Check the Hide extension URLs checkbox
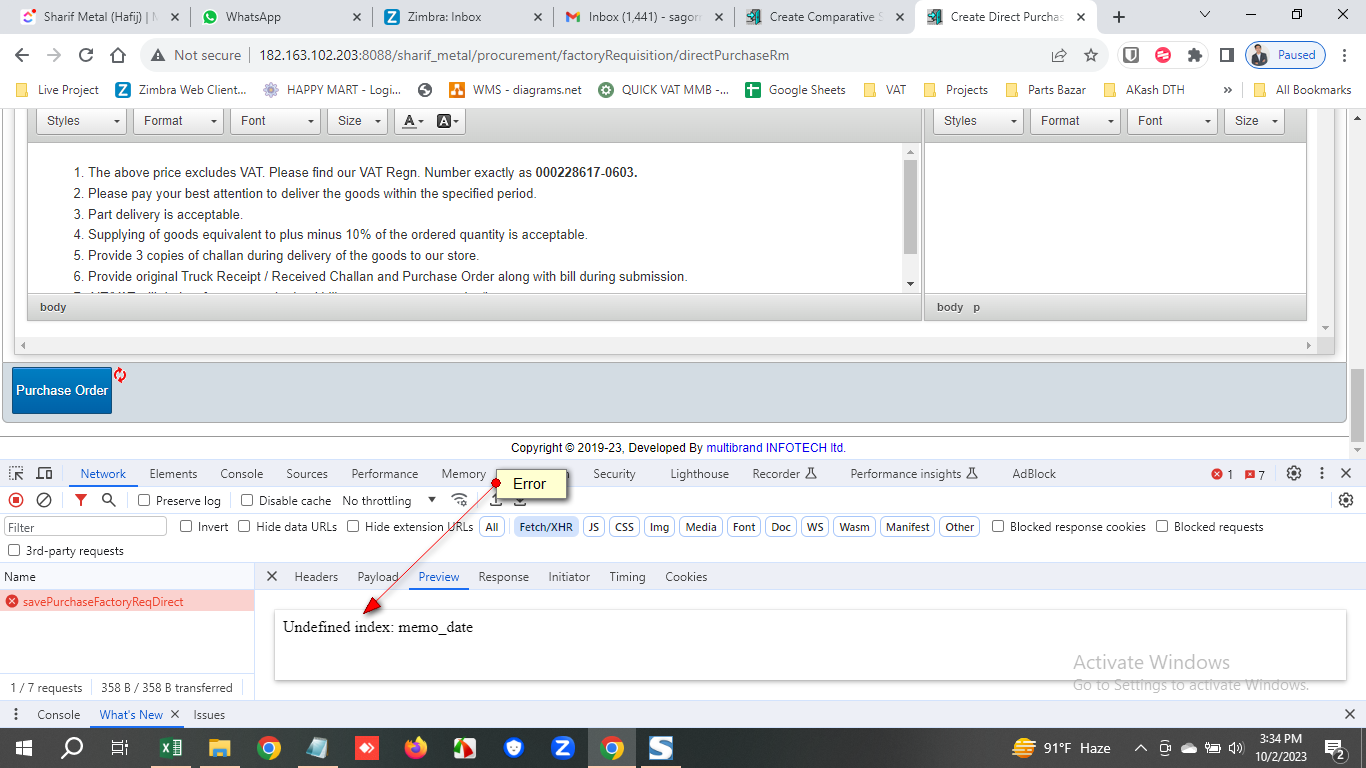Image resolution: width=1366 pixels, height=768 pixels. [x=353, y=526]
